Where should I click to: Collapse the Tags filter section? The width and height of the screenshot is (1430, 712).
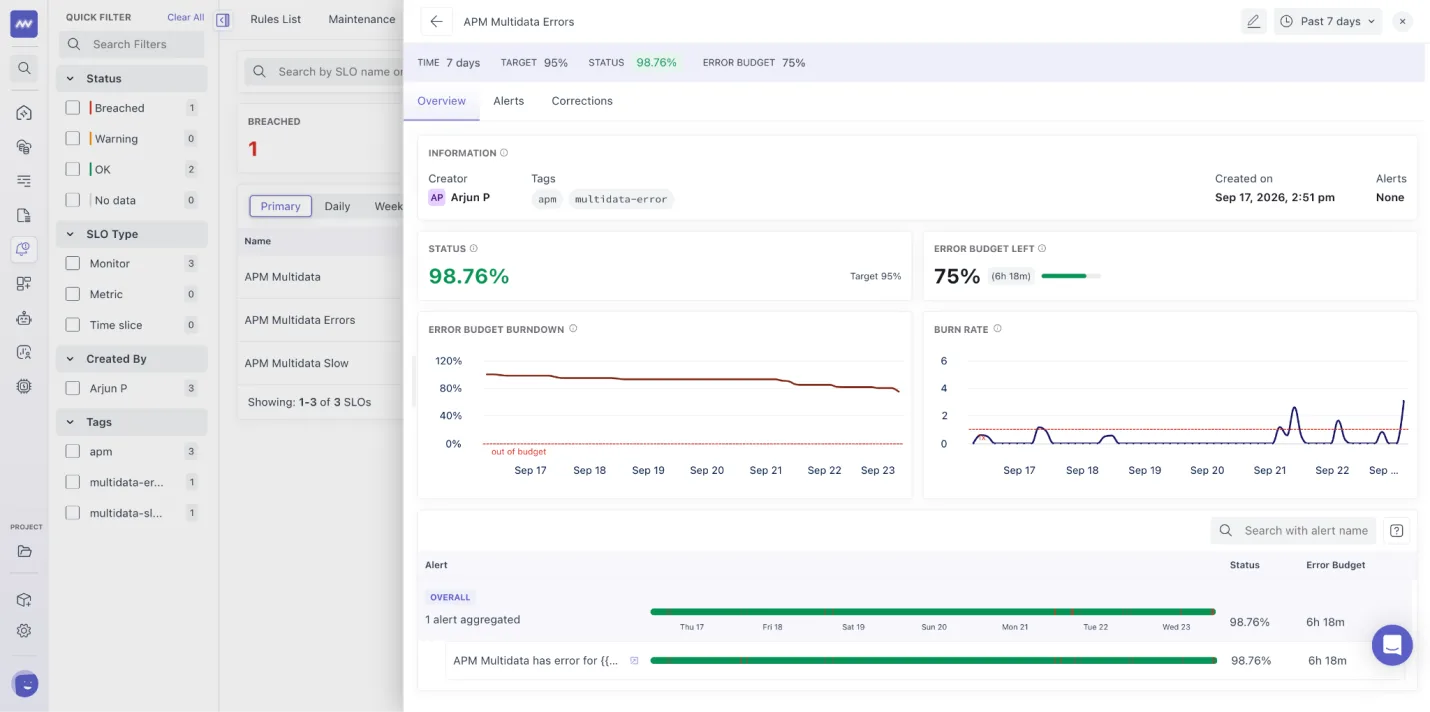pos(131,422)
